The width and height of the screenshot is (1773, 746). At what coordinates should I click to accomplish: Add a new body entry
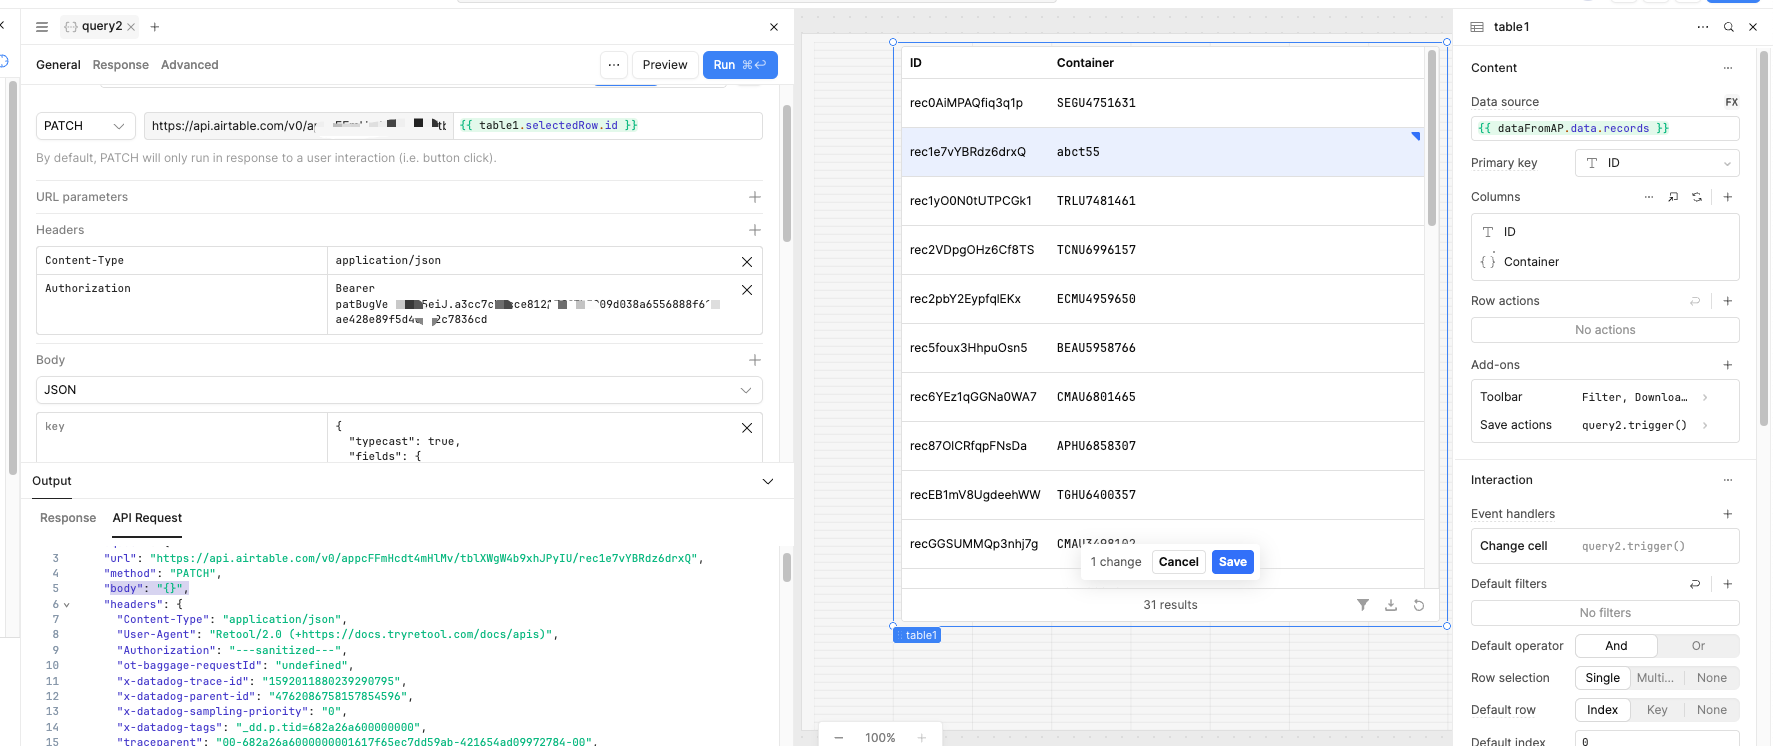[755, 360]
